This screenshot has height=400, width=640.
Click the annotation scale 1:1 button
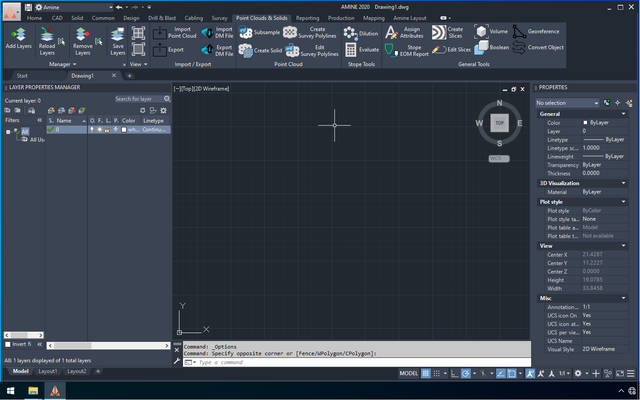tap(564, 373)
